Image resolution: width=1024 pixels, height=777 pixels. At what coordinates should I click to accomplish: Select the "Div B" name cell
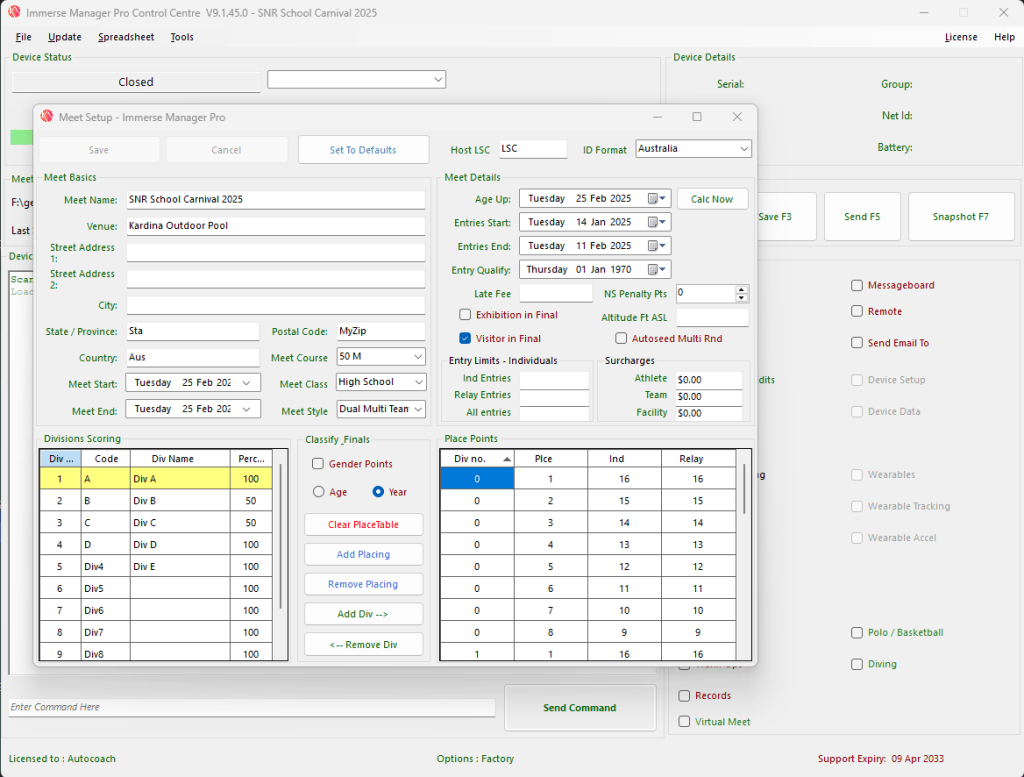180,501
